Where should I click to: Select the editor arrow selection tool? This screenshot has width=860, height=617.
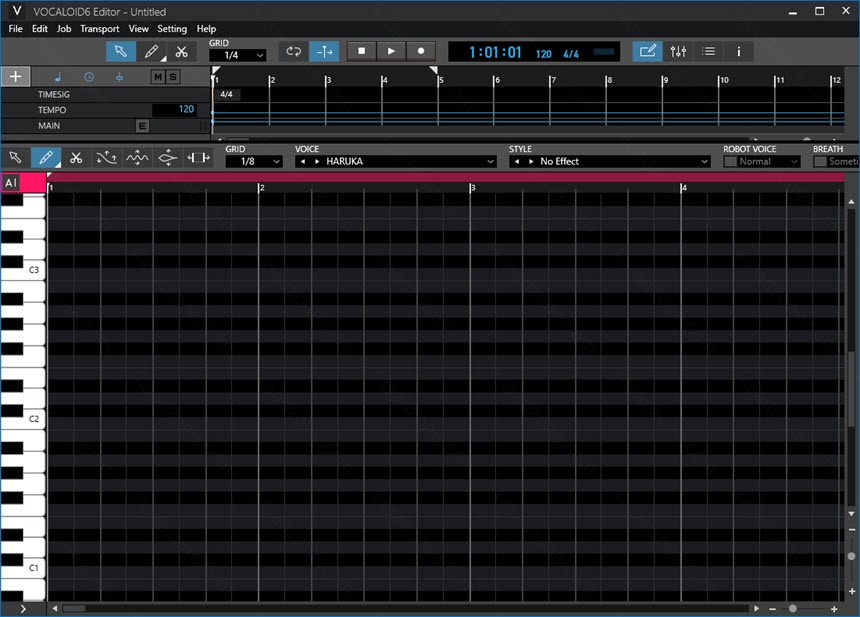click(x=15, y=158)
